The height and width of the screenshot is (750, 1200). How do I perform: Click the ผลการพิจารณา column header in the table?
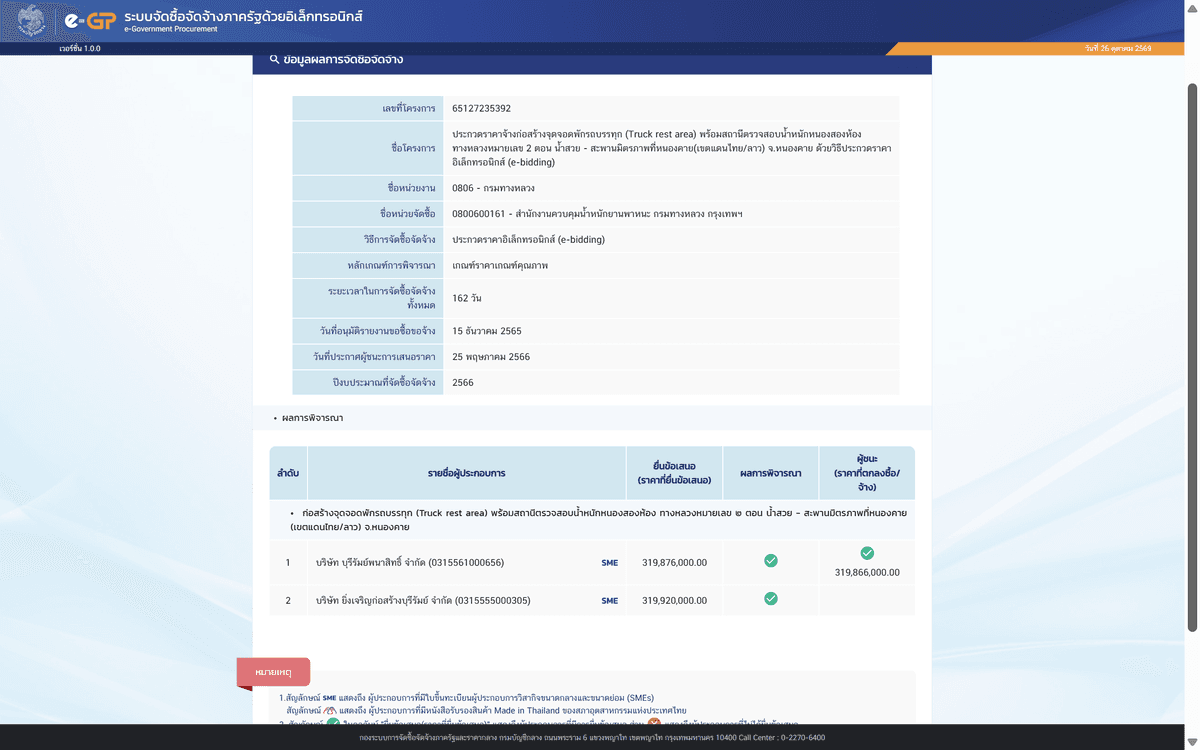click(771, 473)
